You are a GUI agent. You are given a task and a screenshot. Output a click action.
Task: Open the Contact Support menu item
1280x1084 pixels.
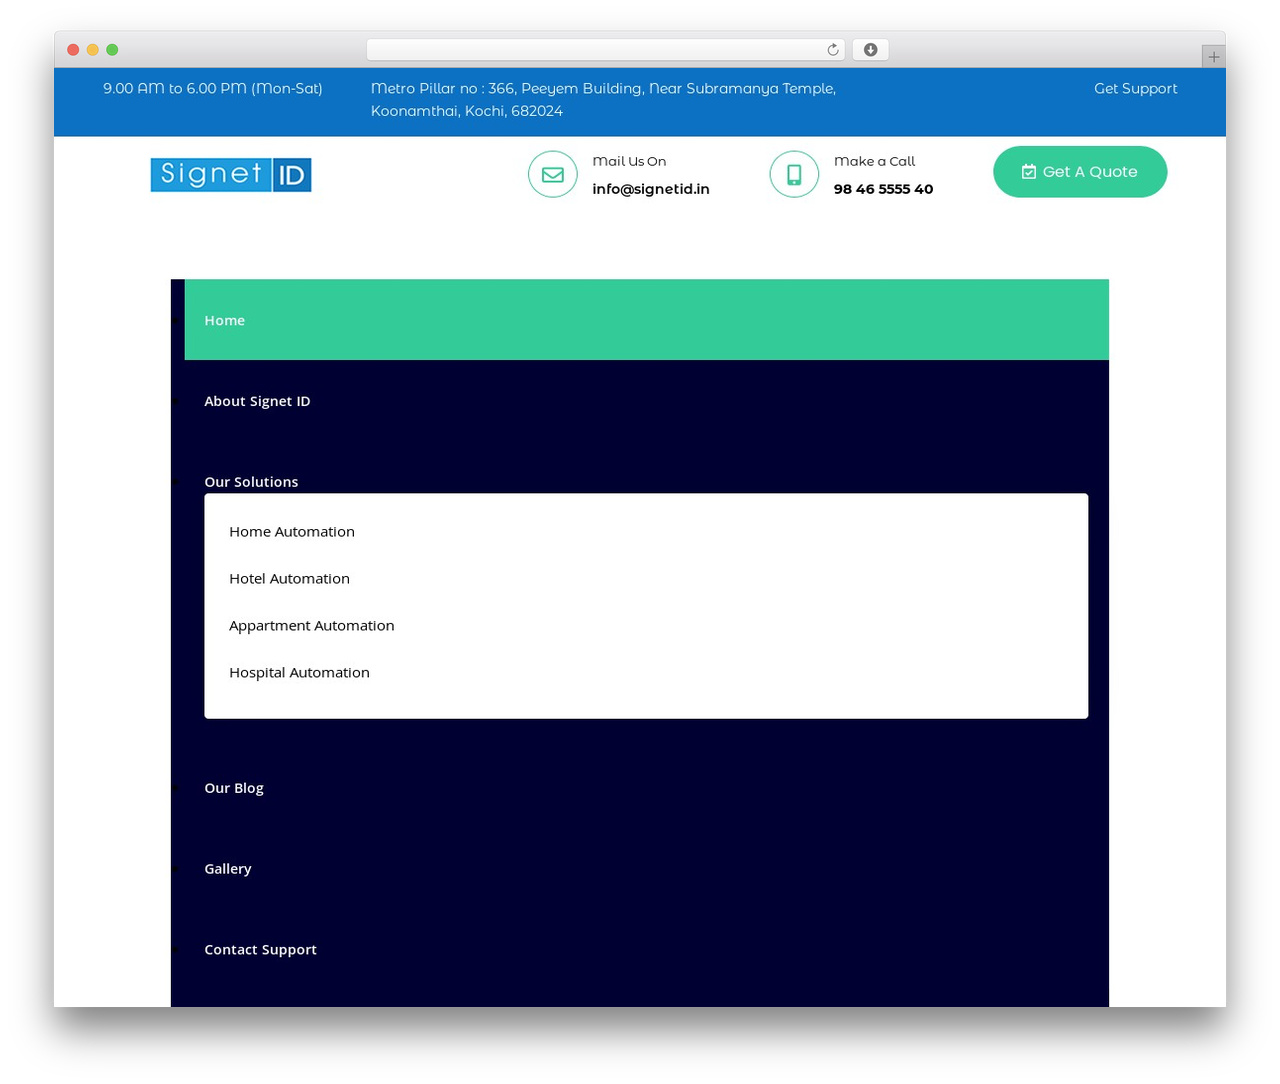260,950
